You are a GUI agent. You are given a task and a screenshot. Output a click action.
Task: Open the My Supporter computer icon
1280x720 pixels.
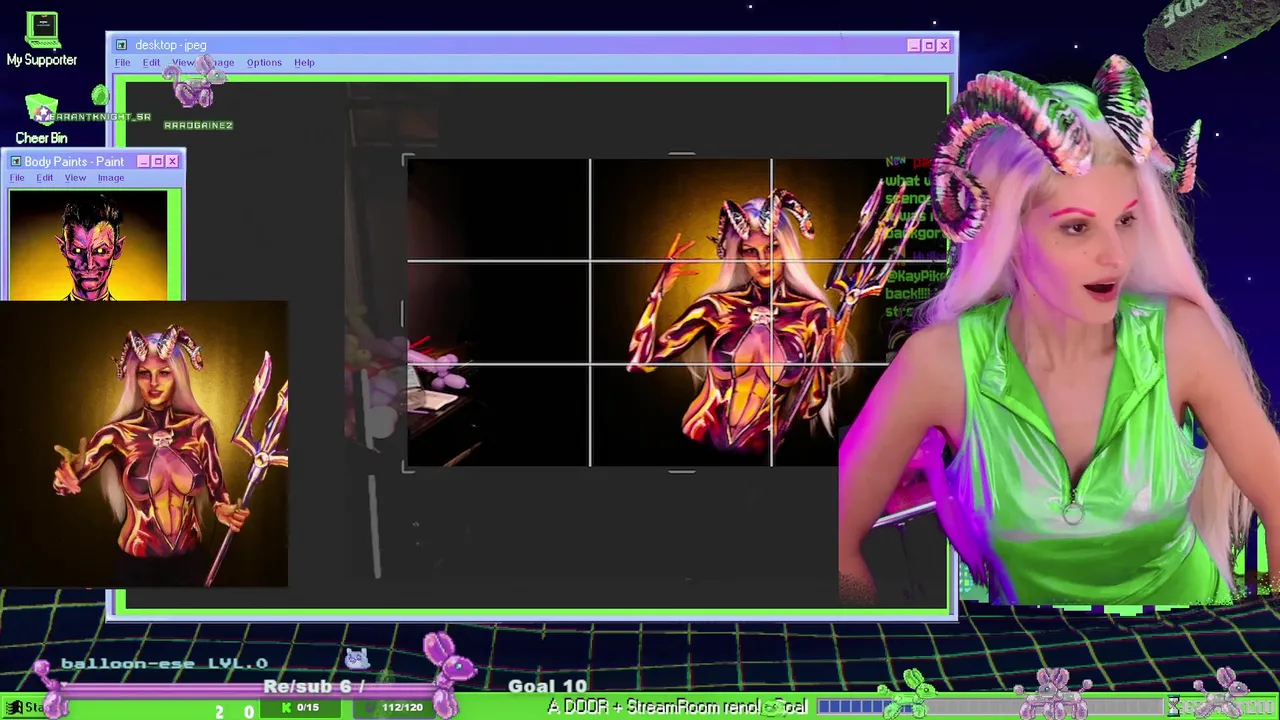coord(42,31)
